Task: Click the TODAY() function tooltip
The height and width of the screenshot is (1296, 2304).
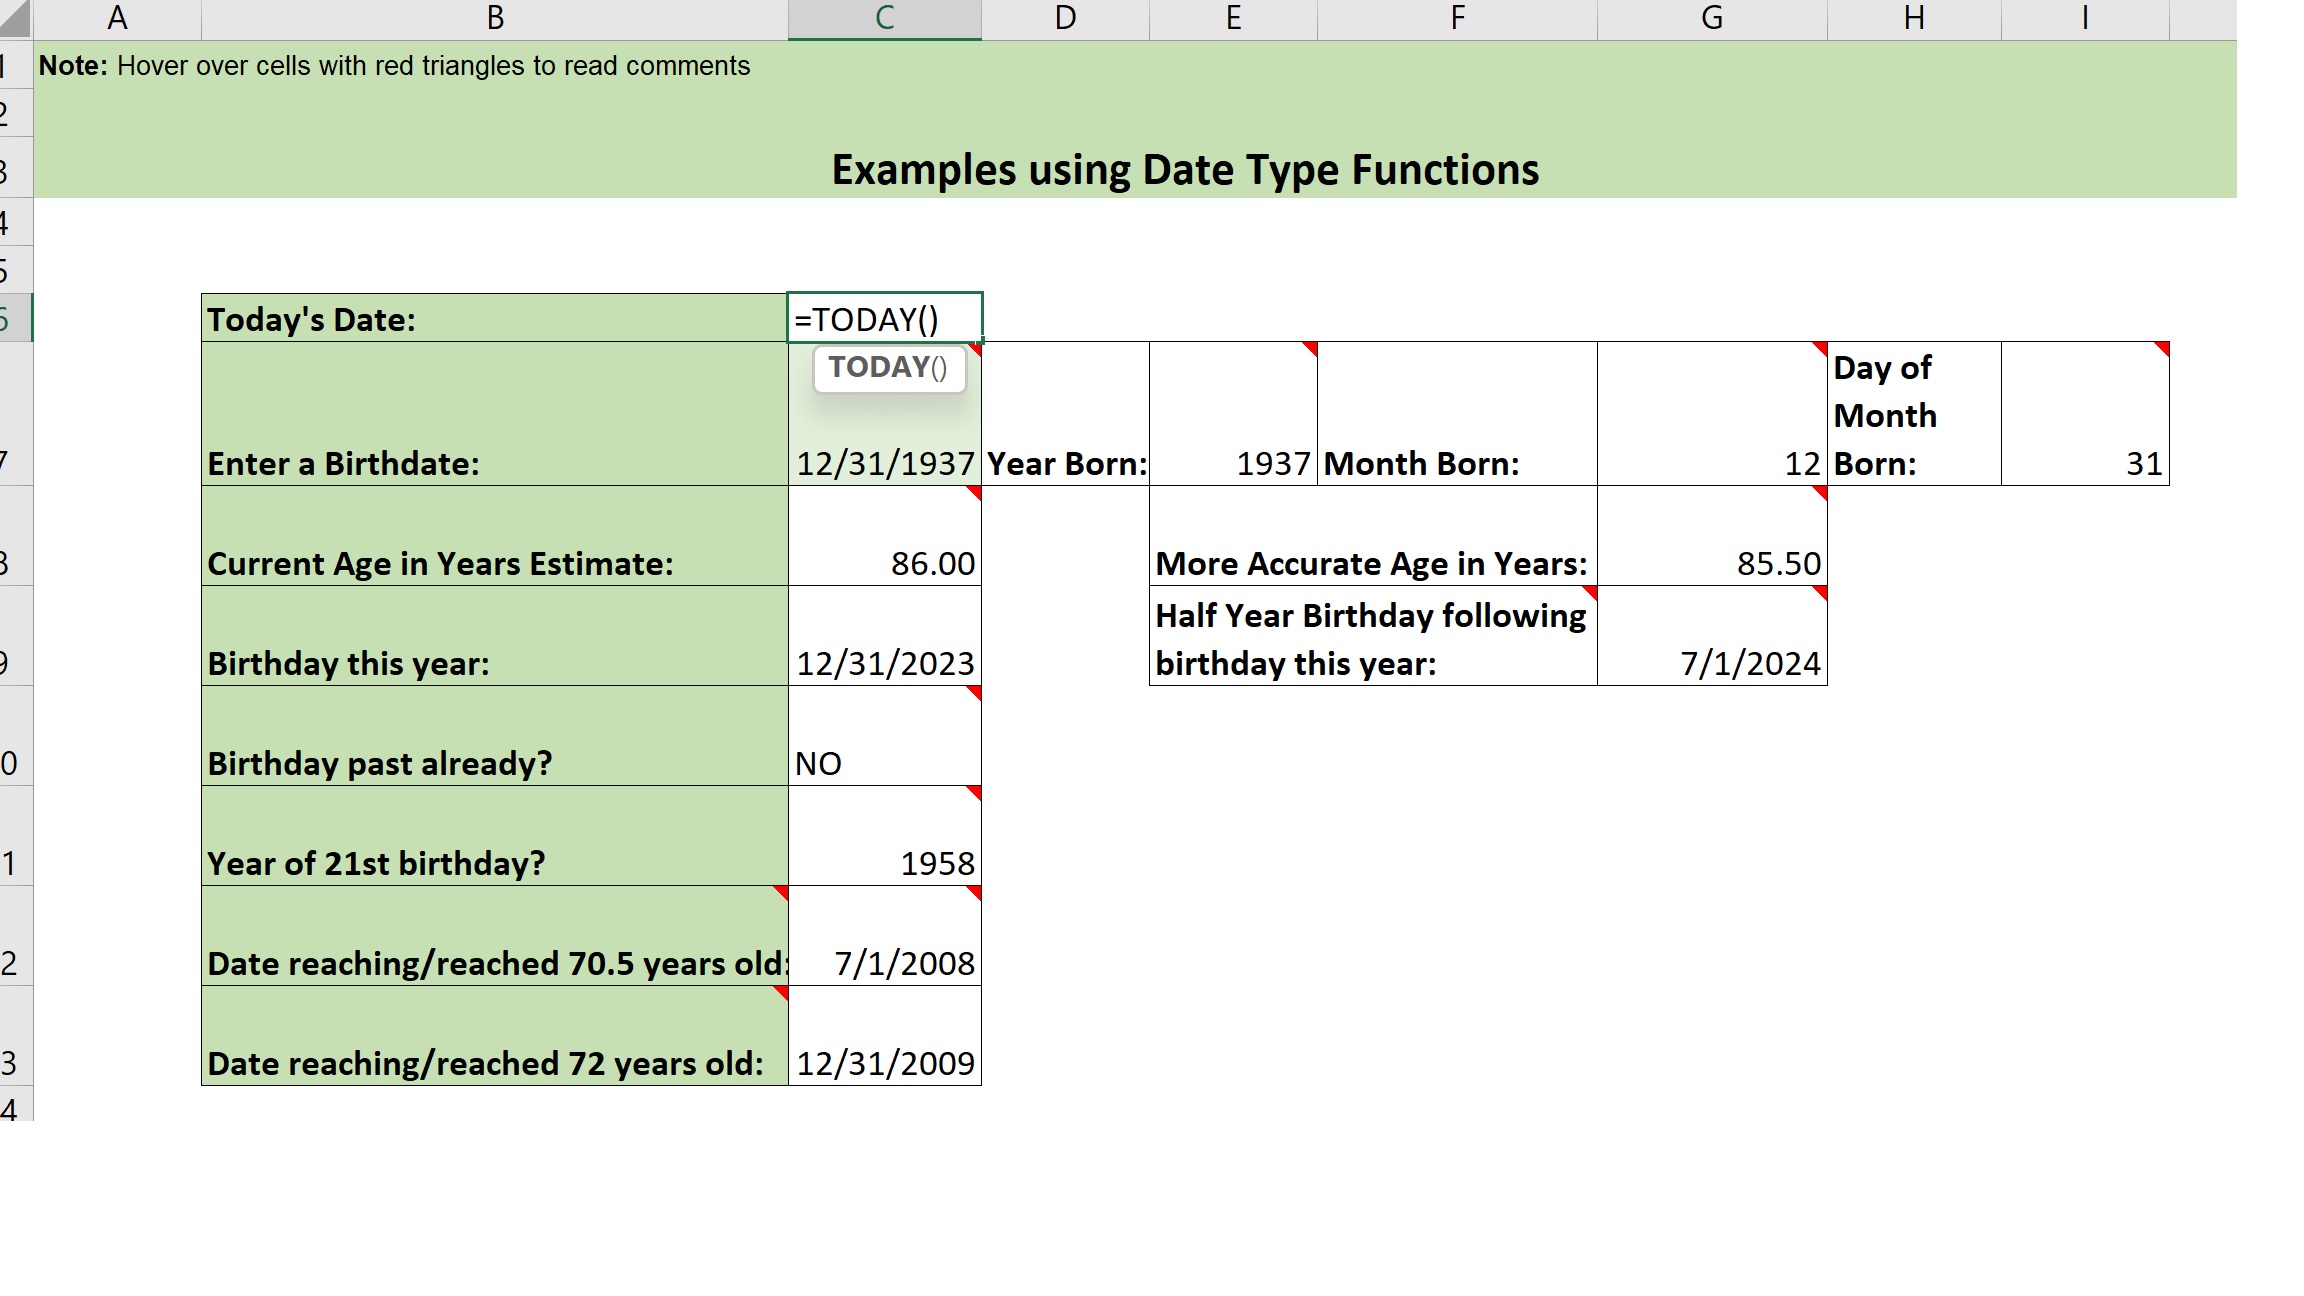Action: pyautogui.click(x=889, y=368)
